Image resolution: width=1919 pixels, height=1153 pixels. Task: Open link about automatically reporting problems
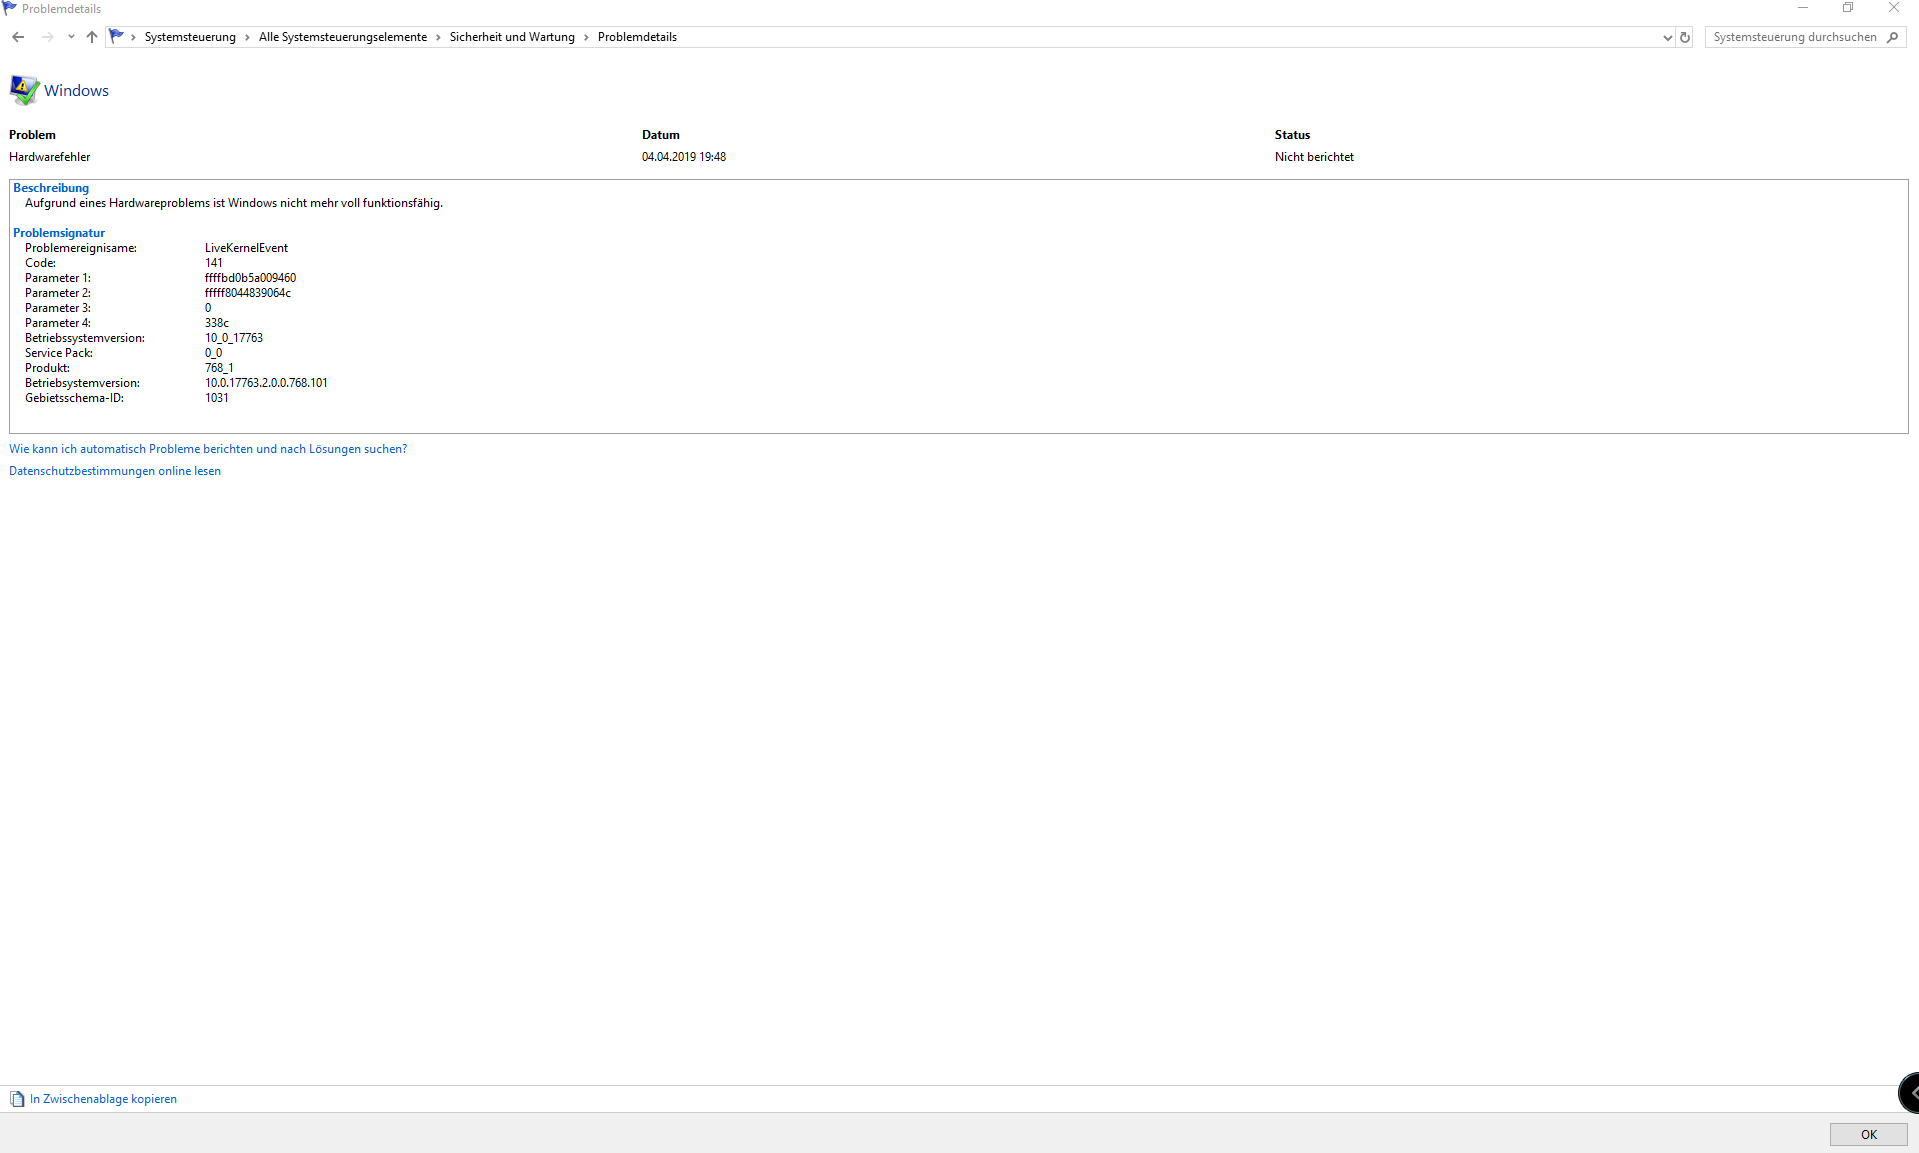pyautogui.click(x=208, y=449)
